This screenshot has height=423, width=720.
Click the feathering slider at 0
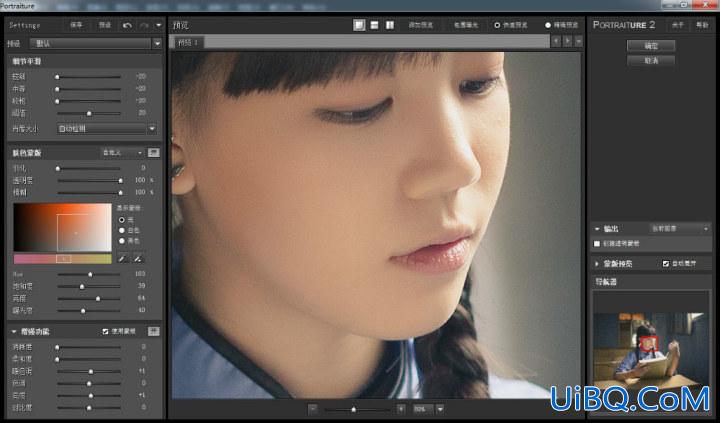point(89,168)
